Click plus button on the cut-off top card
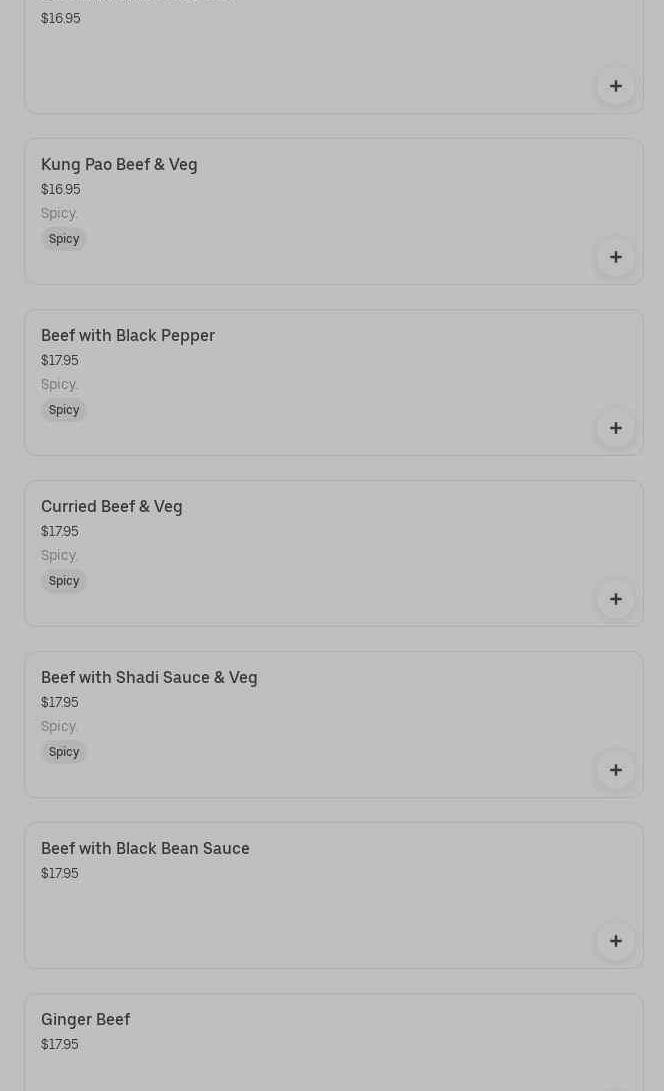This screenshot has height=1091, width=664. click(616, 86)
